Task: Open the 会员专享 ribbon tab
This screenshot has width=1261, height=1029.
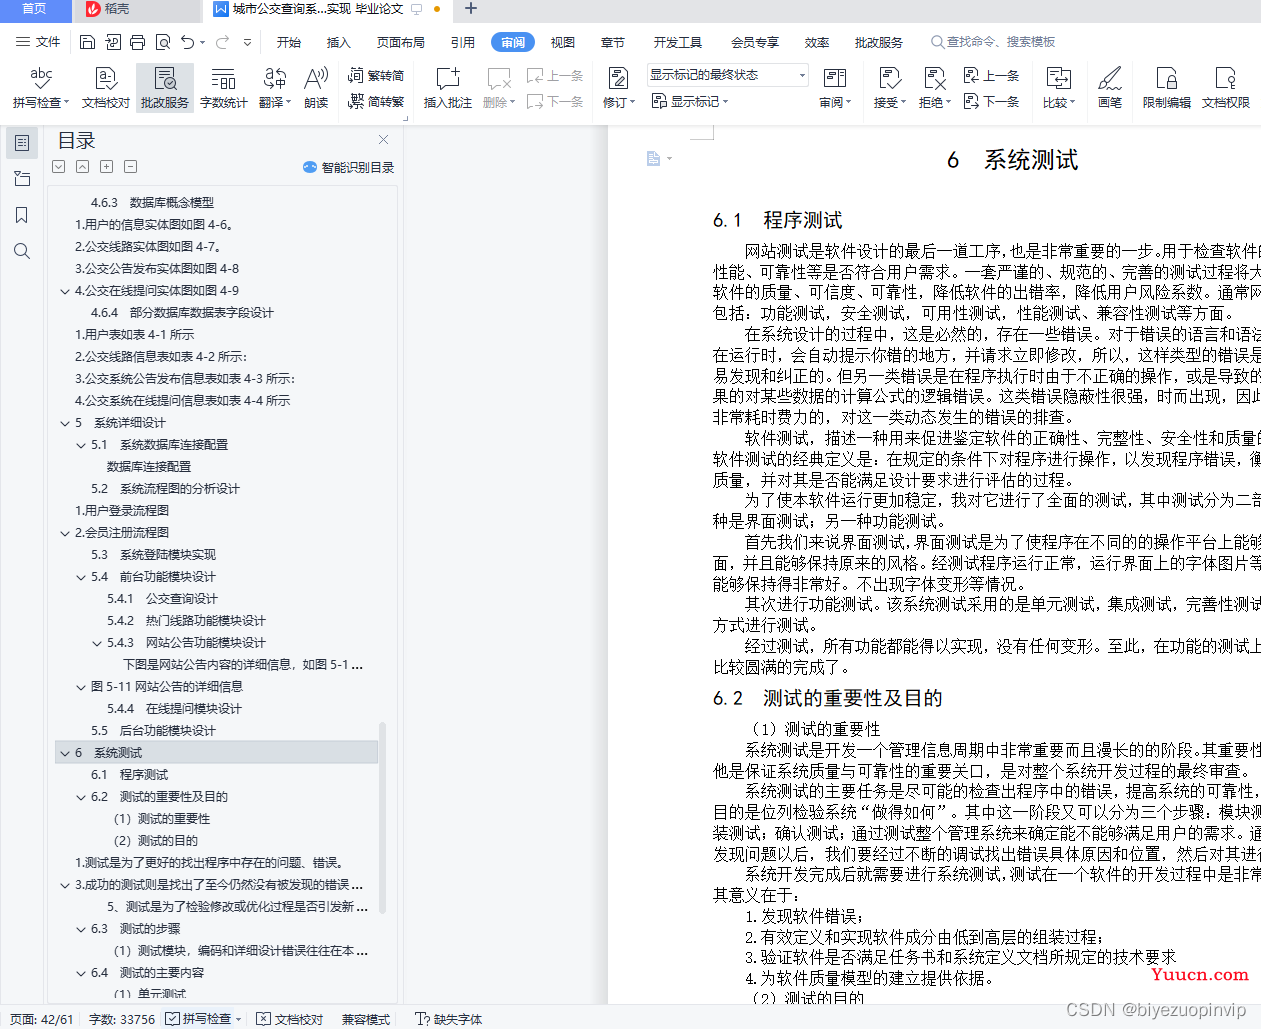Action: (x=755, y=42)
